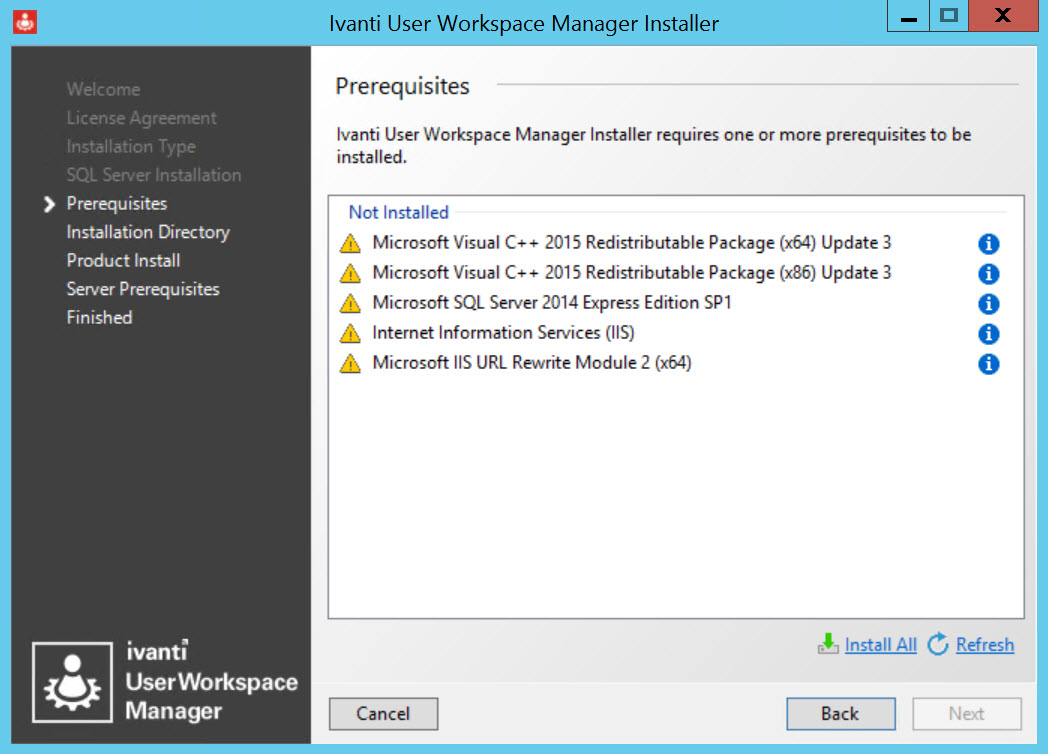Screen dimensions: 1048x754
Task: Click info icon for Visual C++ x86 package
Action: [x=988, y=274]
